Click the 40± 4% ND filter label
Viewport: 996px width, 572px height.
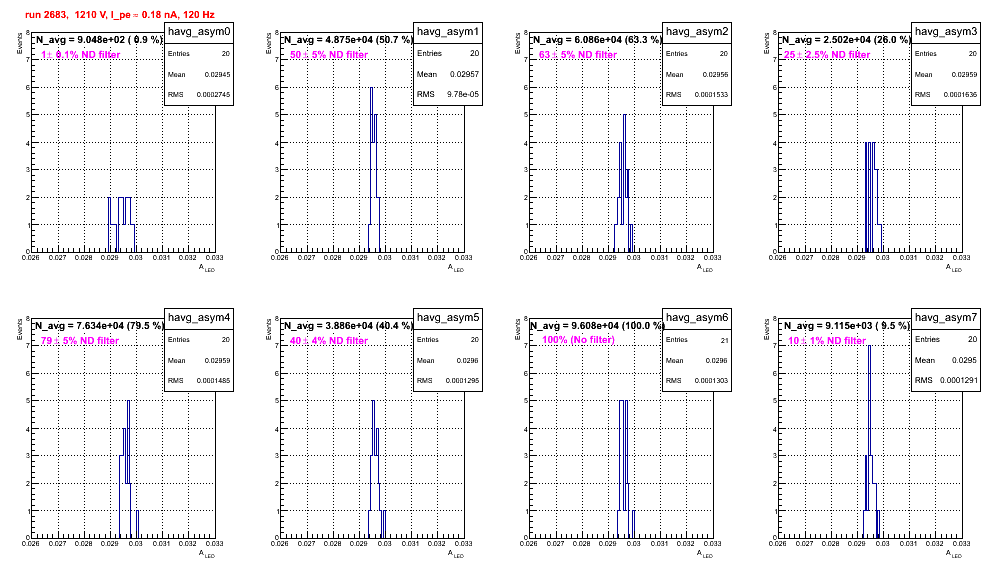[x=329, y=341]
